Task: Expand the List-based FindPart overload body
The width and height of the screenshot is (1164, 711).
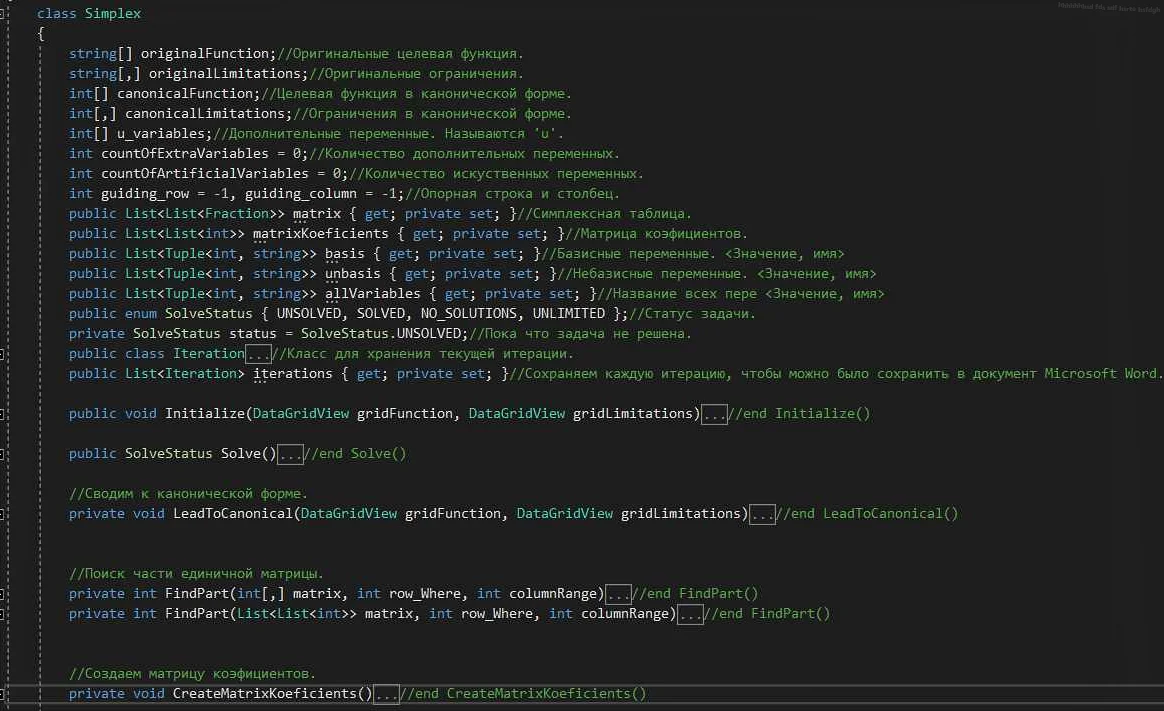Action: coord(690,614)
